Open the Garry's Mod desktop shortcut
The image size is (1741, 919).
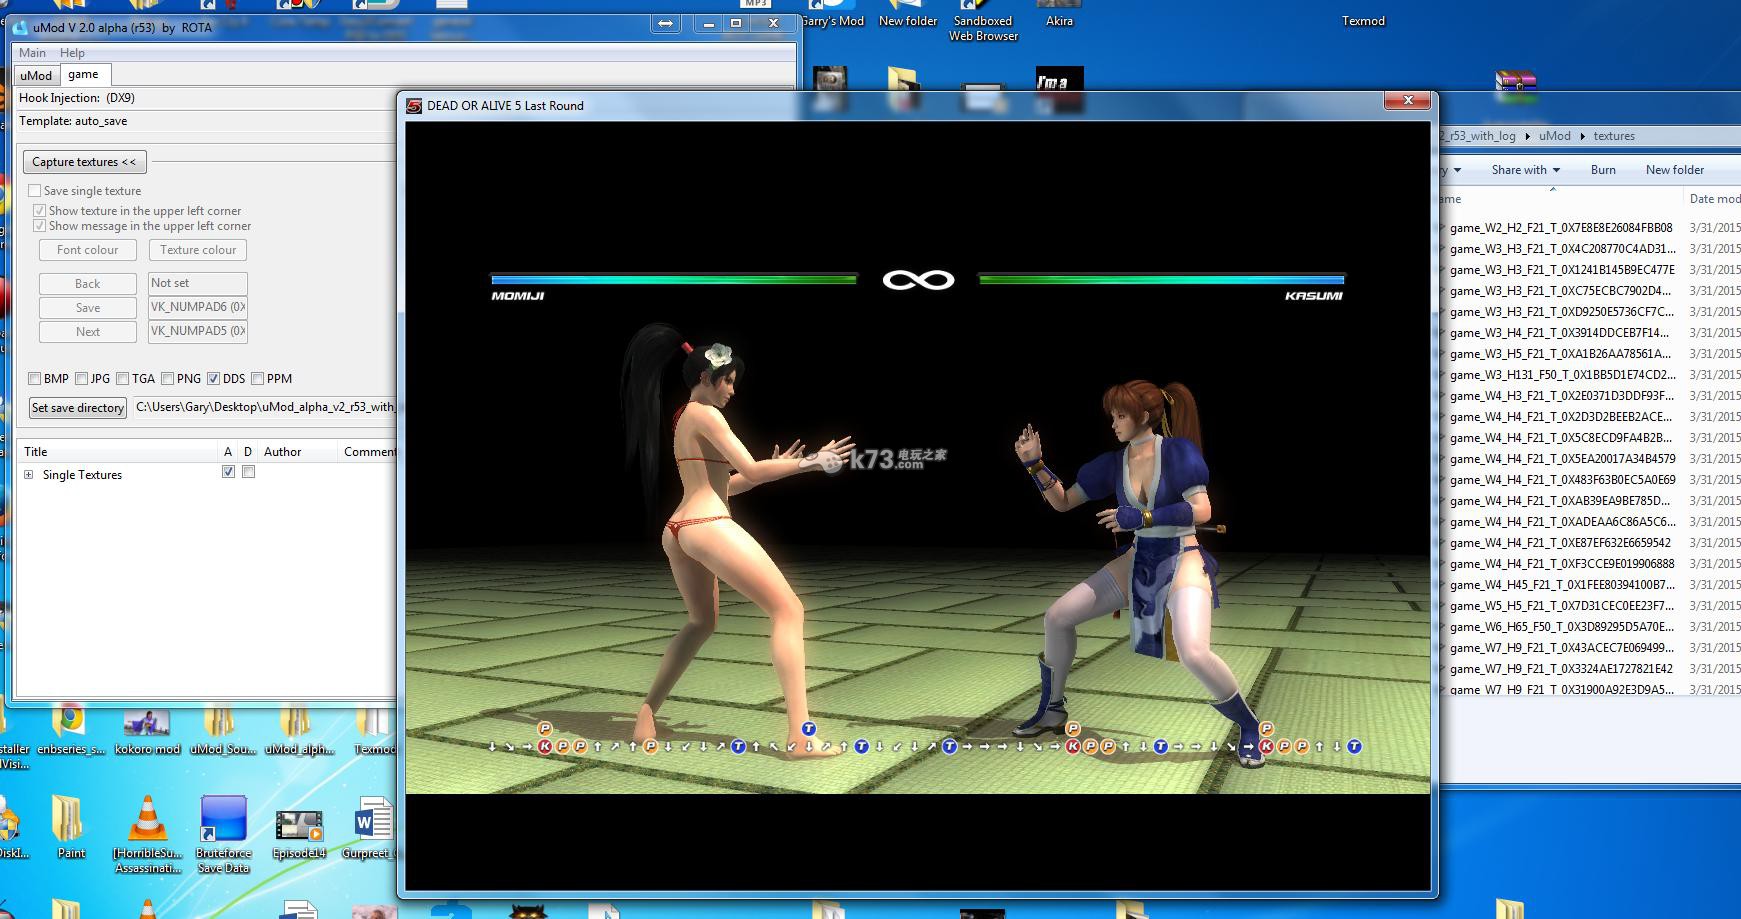(831, 15)
